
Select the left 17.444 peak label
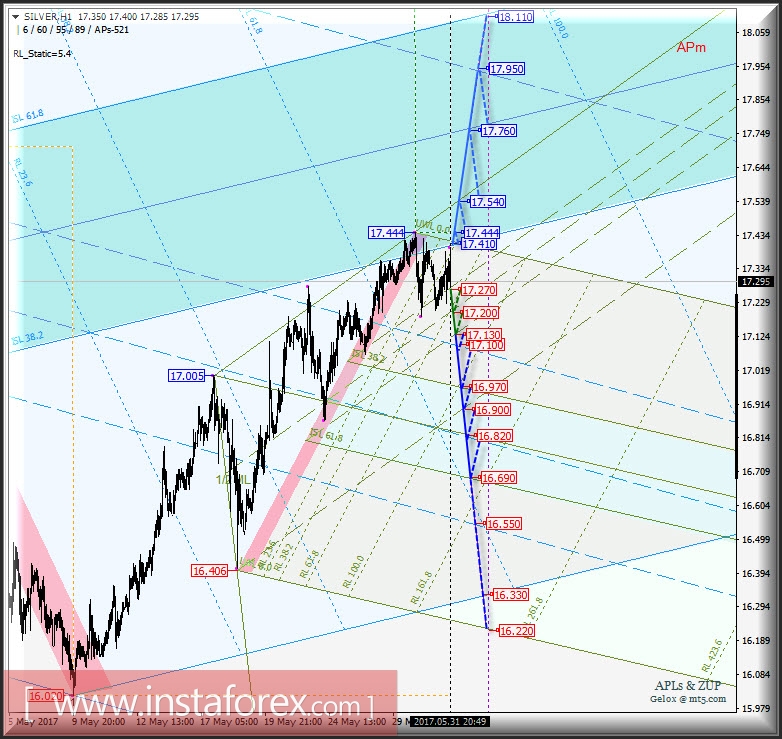[387, 233]
